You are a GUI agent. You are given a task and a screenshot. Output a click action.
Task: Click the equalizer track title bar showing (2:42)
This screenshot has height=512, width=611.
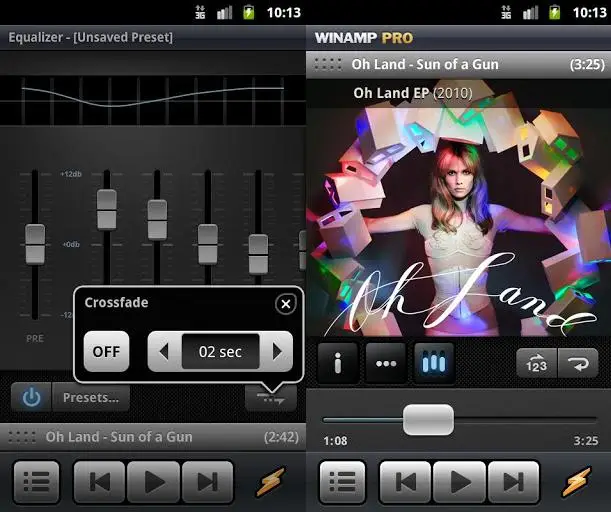pos(153,437)
